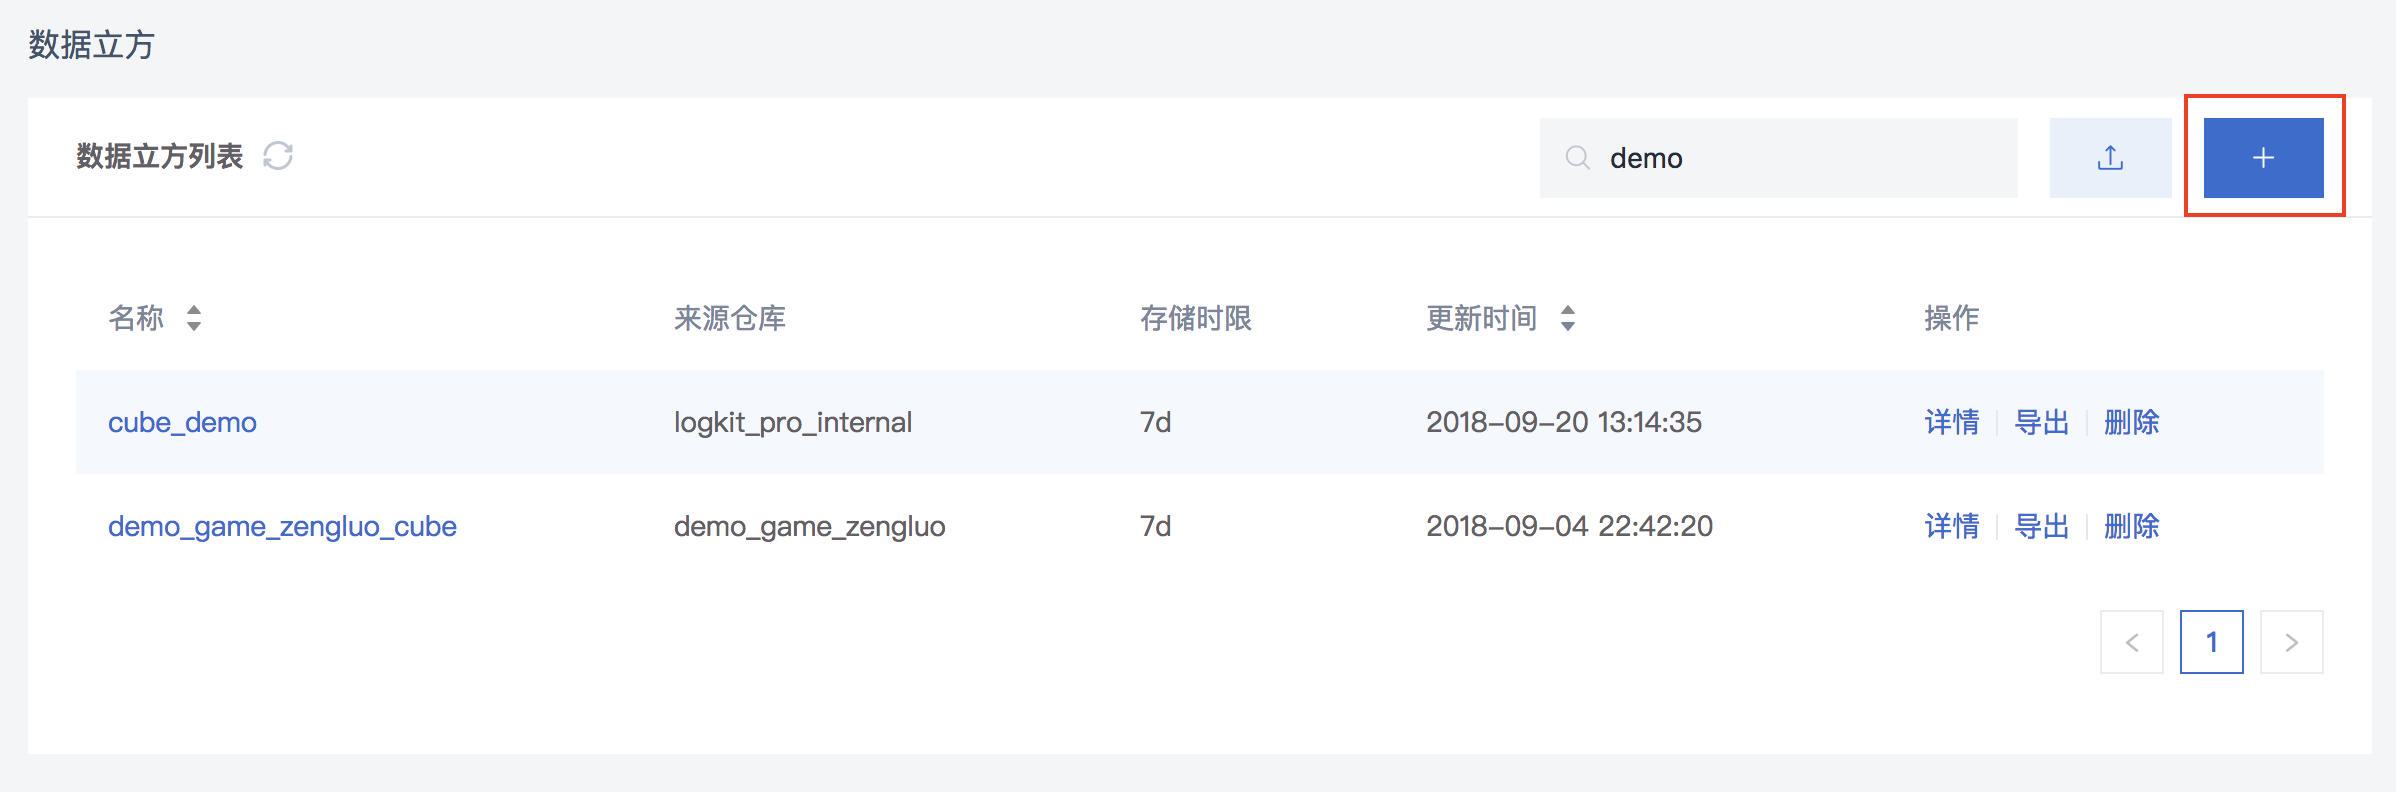Go to next page arrow
The width and height of the screenshot is (2396, 792).
(2292, 642)
